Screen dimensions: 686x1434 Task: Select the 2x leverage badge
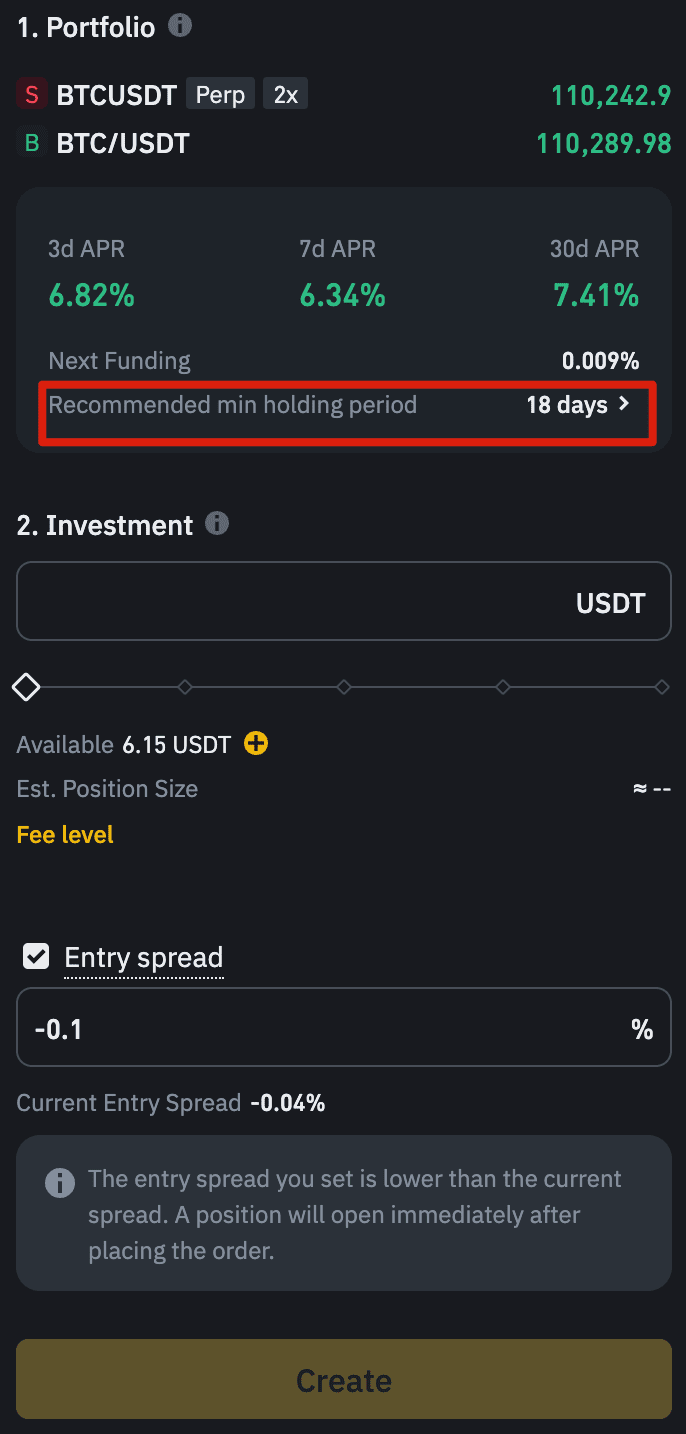(286, 94)
